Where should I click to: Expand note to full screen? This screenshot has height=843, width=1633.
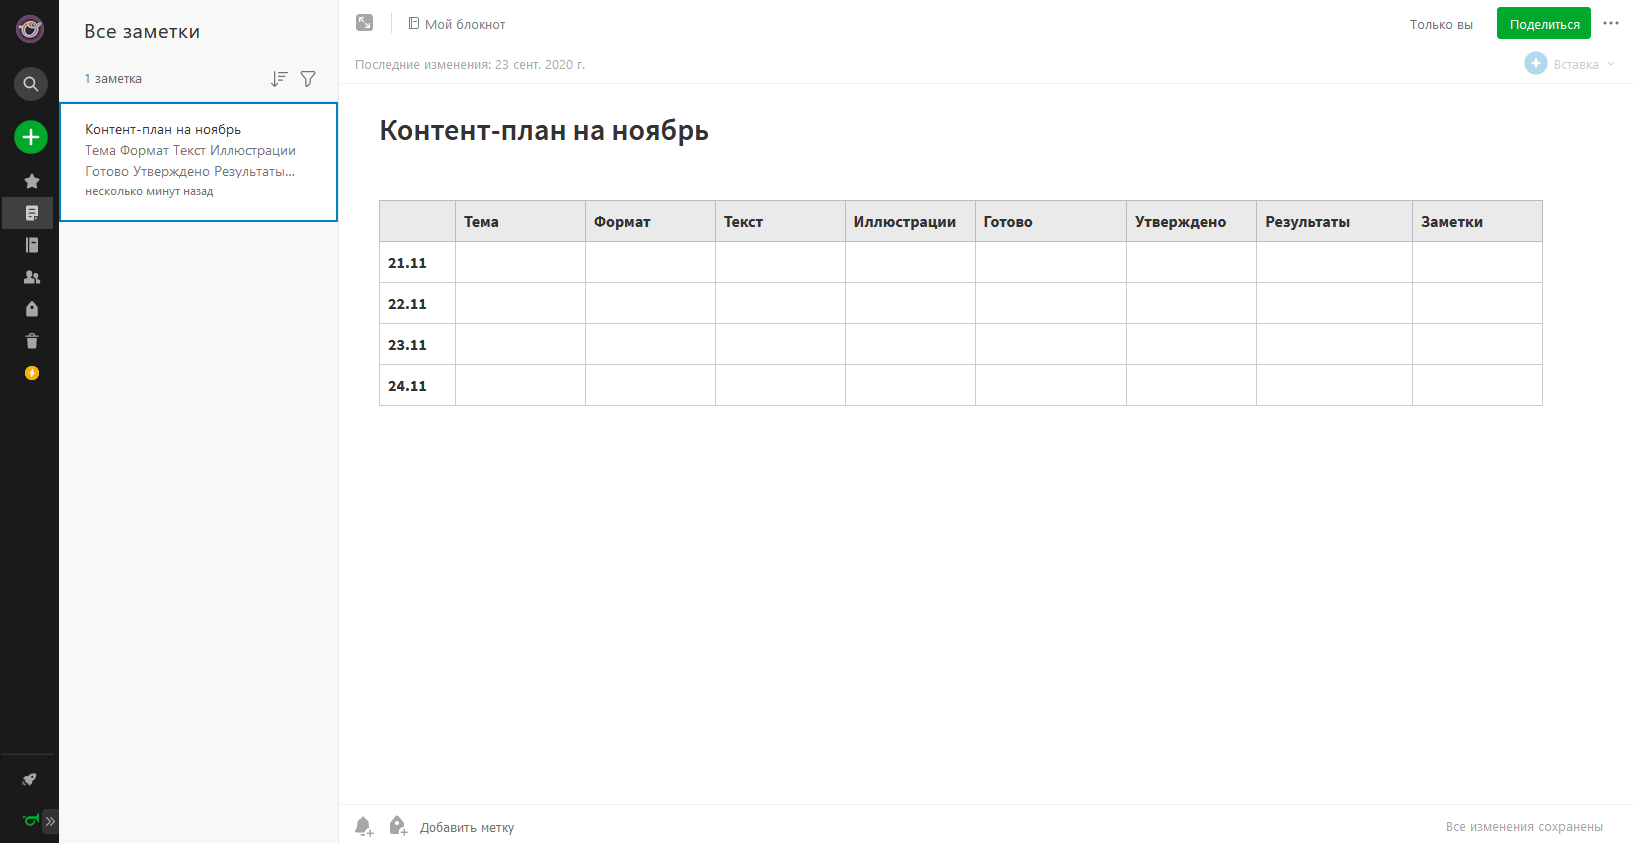[x=365, y=23]
